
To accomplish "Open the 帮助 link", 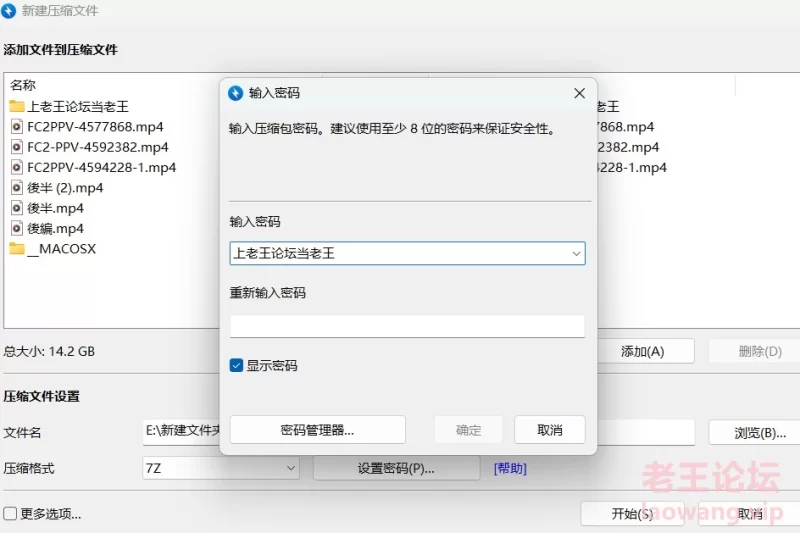I will click(x=510, y=468).
